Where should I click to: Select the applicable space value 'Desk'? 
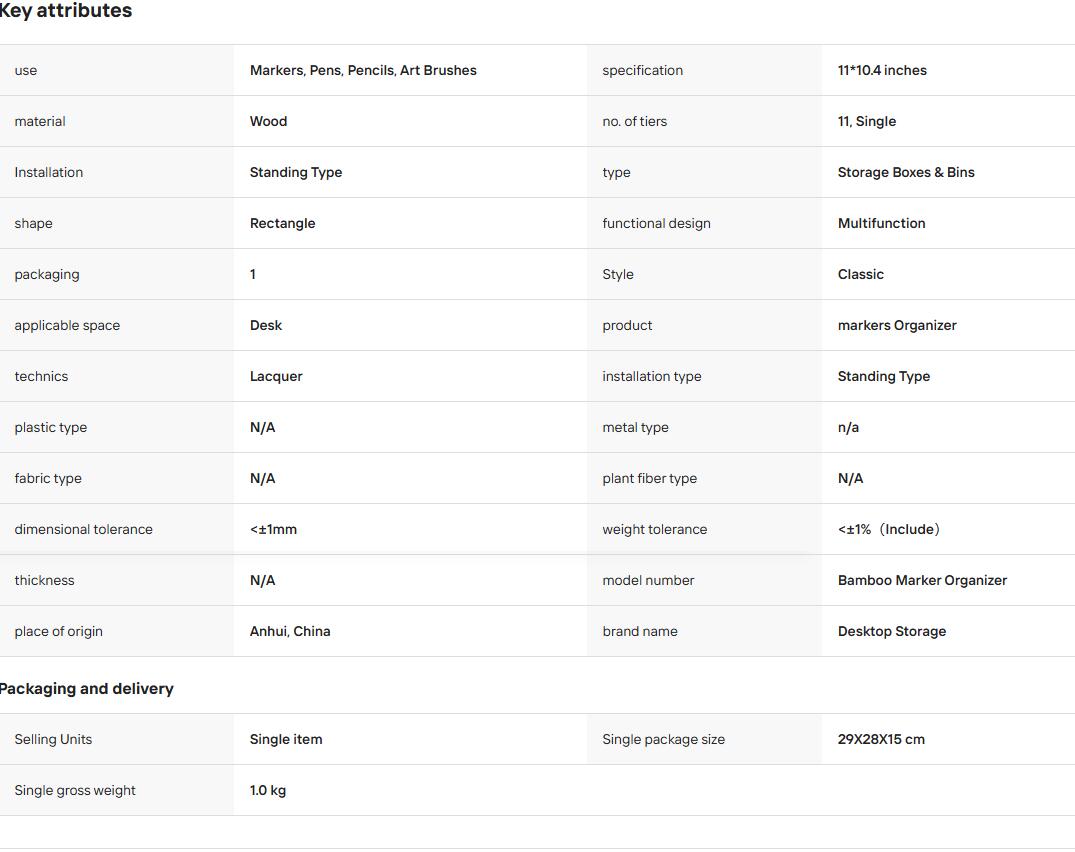pos(265,326)
